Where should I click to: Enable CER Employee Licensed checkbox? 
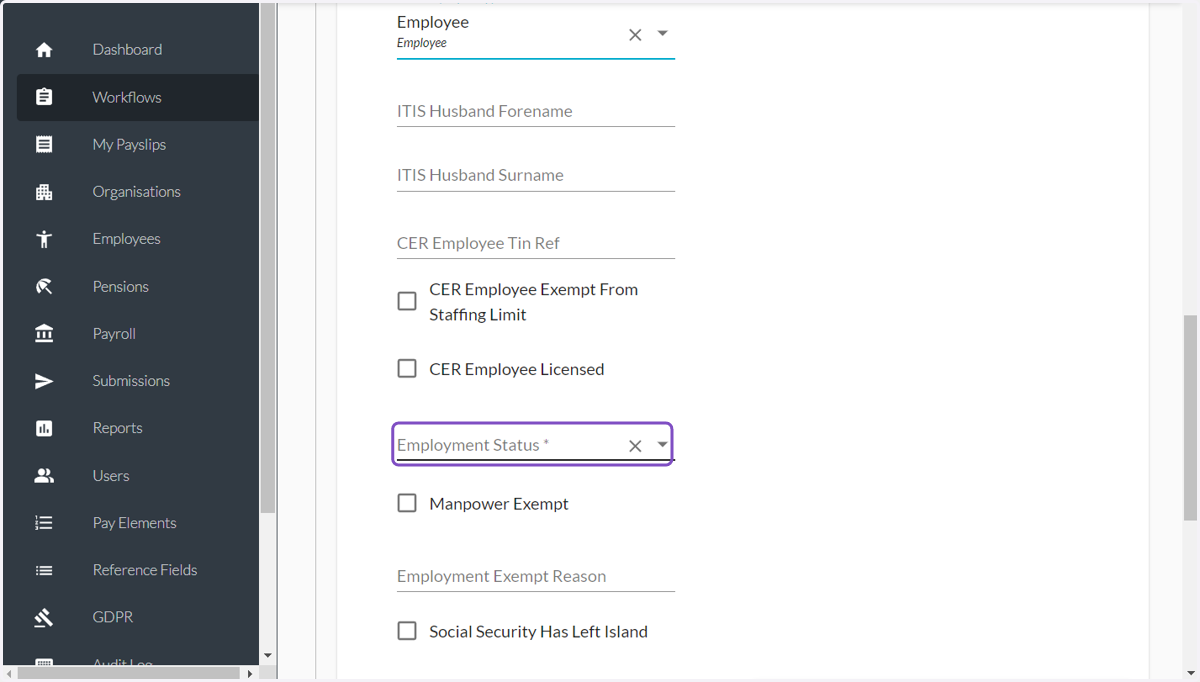click(x=407, y=369)
